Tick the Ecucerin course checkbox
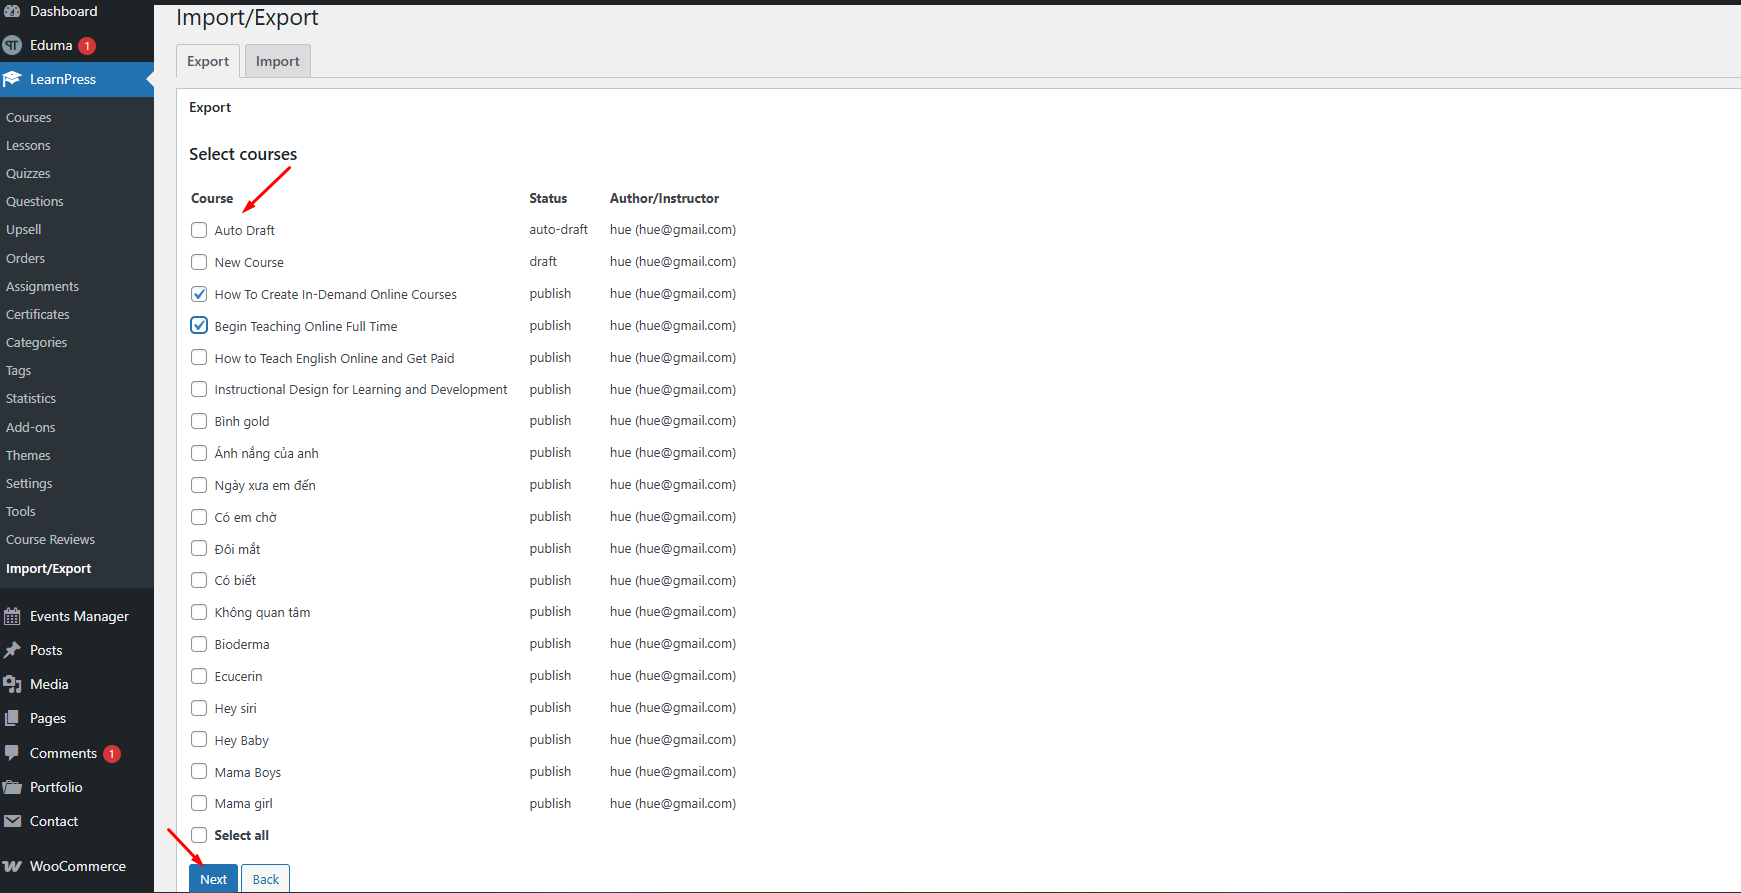The image size is (1741, 893). [199, 676]
